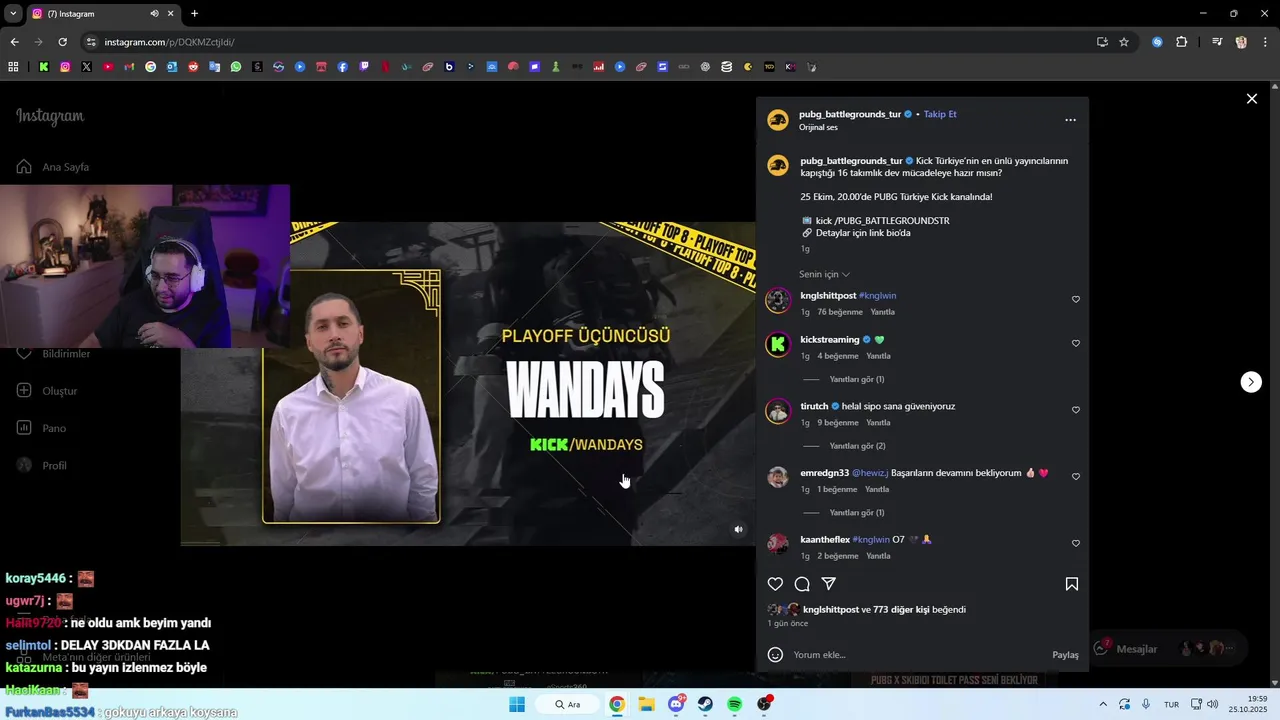1280x720 pixels.
Task: Like emredgn33's comment heart
Action: 1076,477
